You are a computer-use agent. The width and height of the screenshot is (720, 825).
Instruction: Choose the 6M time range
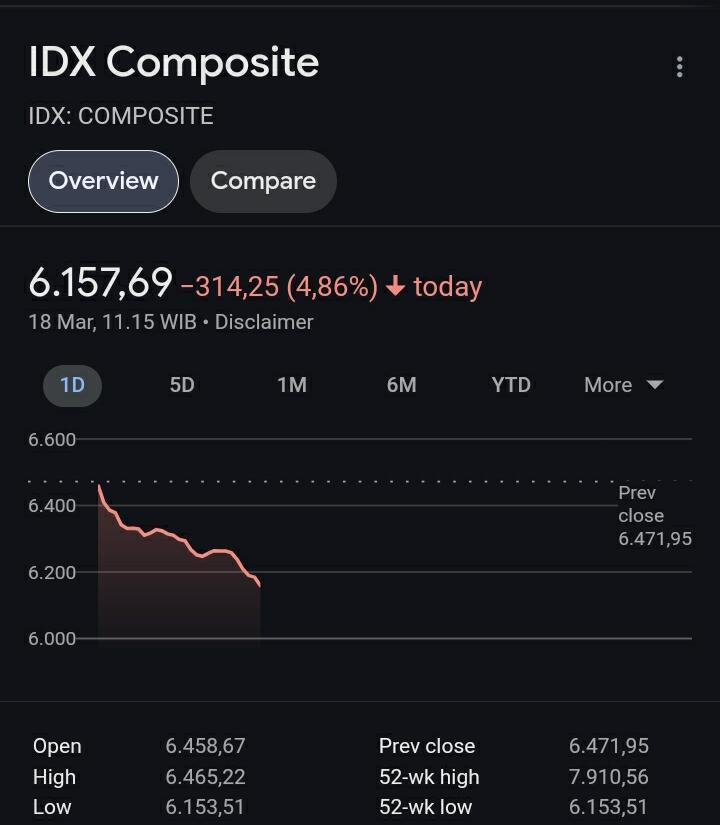401,385
